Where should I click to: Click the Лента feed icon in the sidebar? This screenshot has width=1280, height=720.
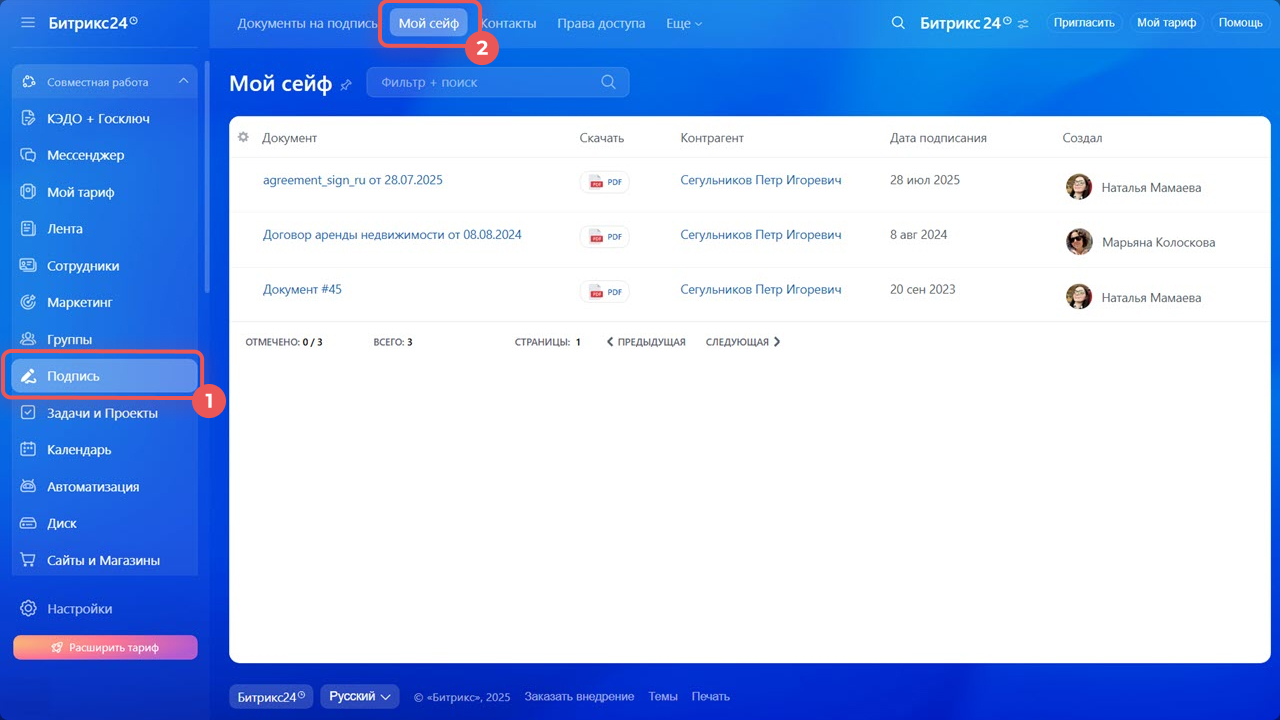click(28, 229)
